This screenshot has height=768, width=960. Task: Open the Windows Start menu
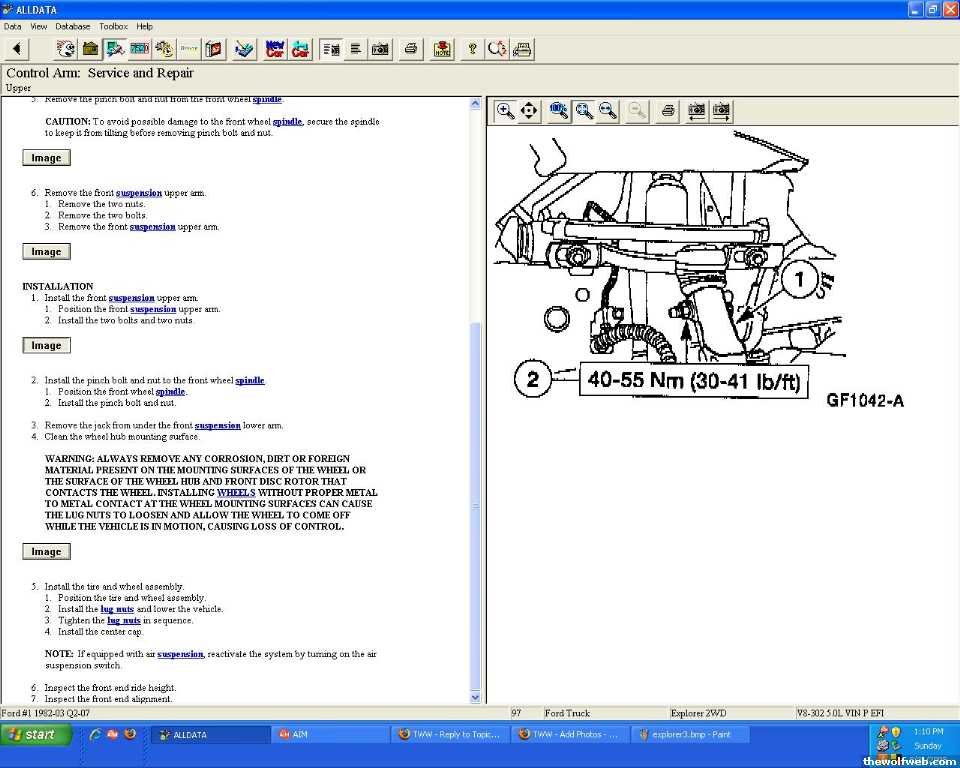tap(37, 734)
